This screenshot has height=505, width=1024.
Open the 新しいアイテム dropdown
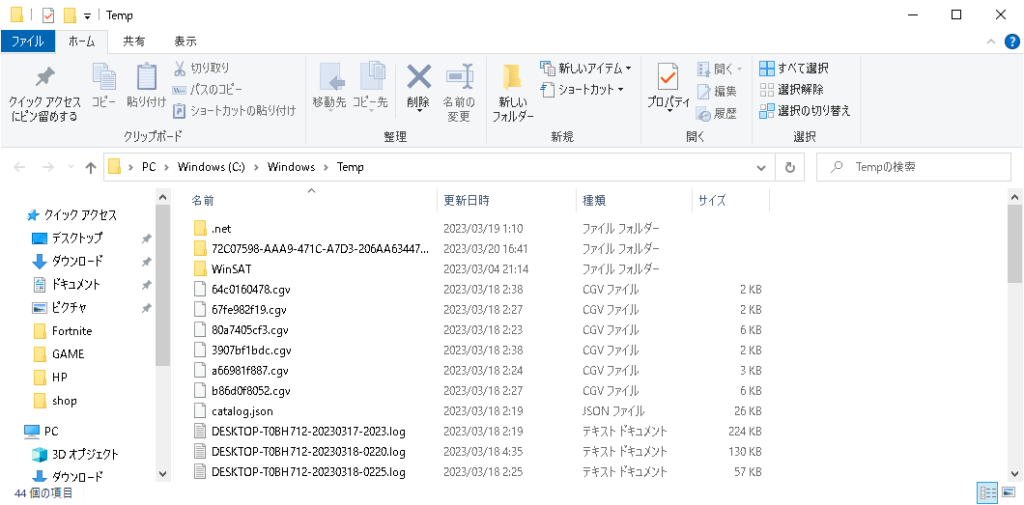586,68
